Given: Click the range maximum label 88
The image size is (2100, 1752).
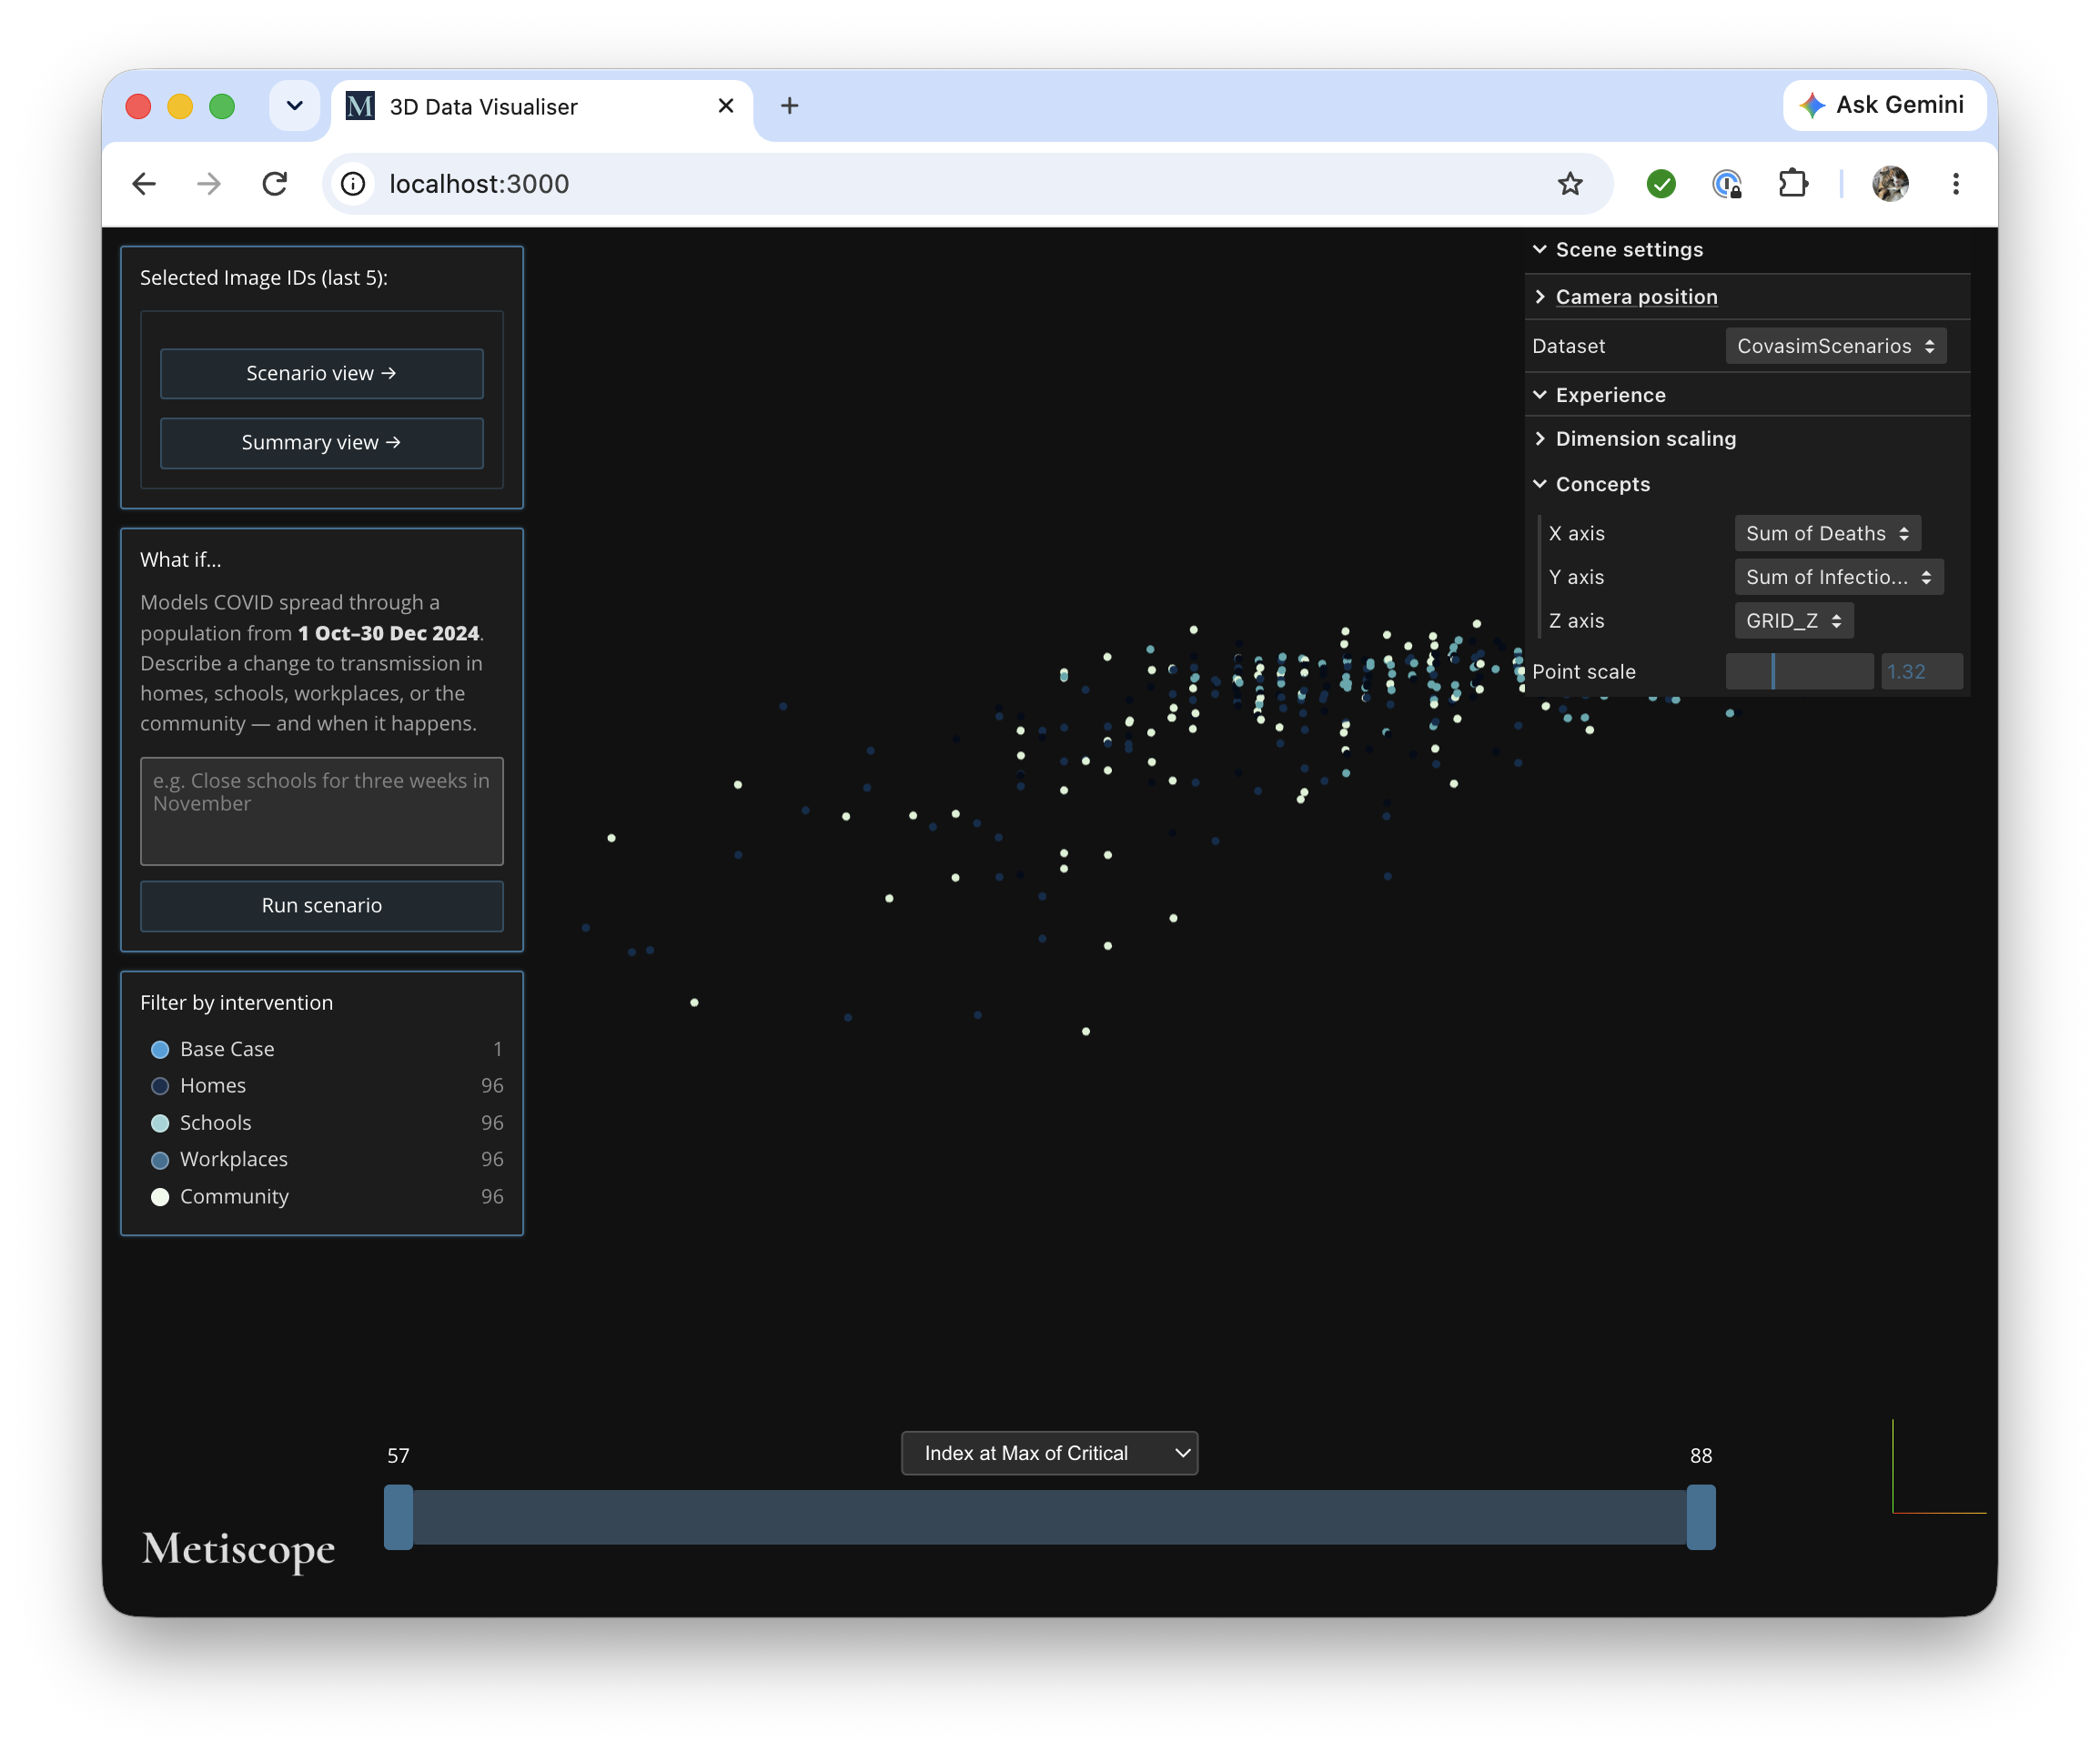Looking at the screenshot, I should pyautogui.click(x=1701, y=1456).
